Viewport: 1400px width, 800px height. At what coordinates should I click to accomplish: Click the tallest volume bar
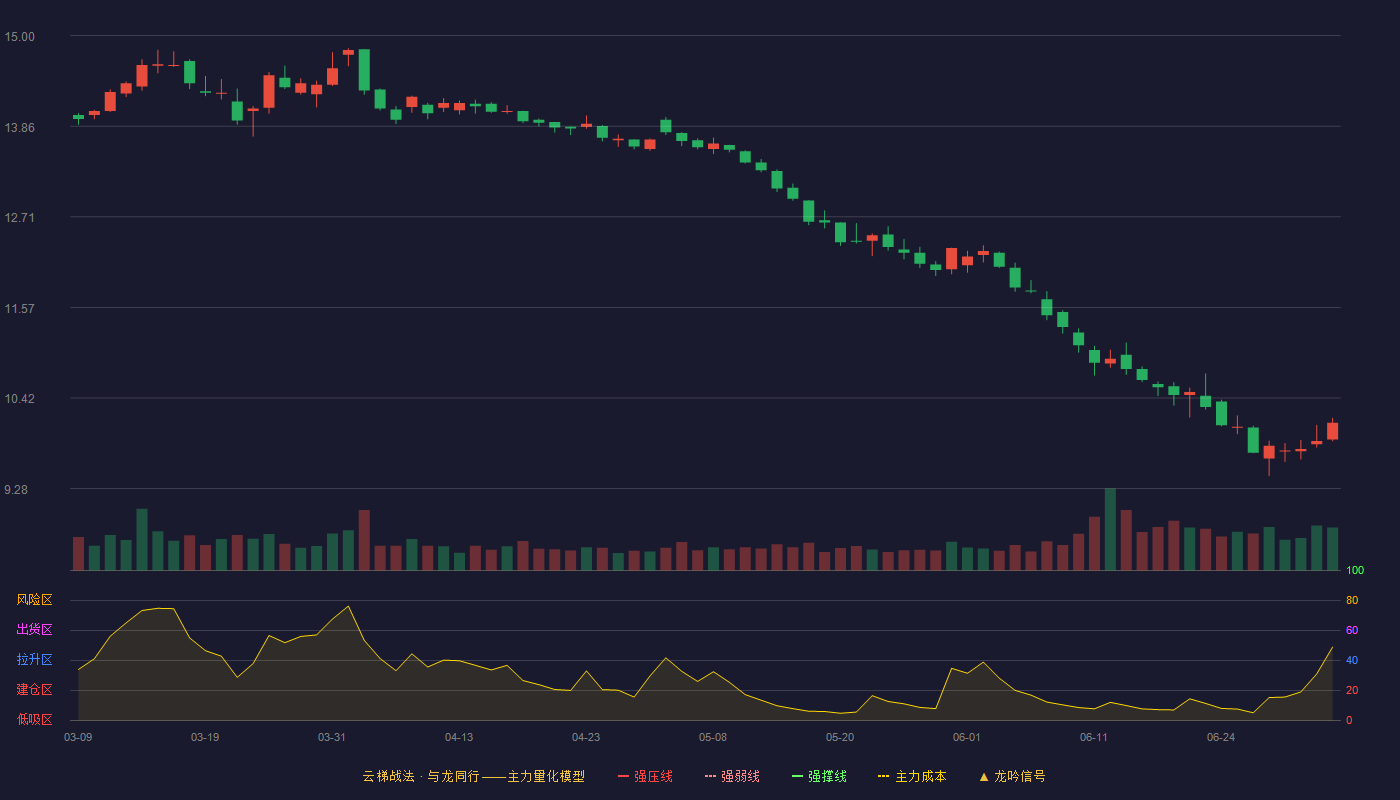point(1110,529)
